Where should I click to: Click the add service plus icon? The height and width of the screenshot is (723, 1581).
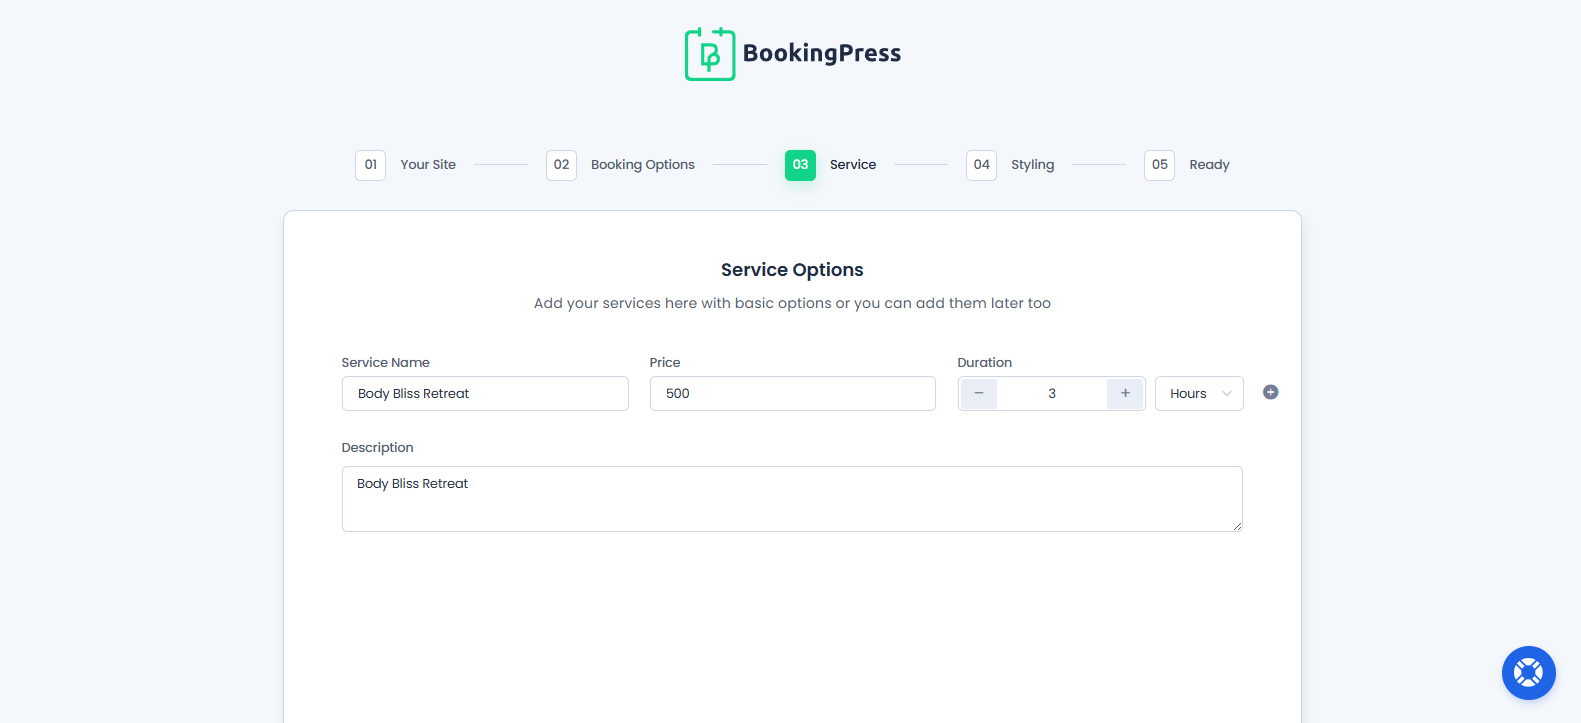click(1270, 392)
